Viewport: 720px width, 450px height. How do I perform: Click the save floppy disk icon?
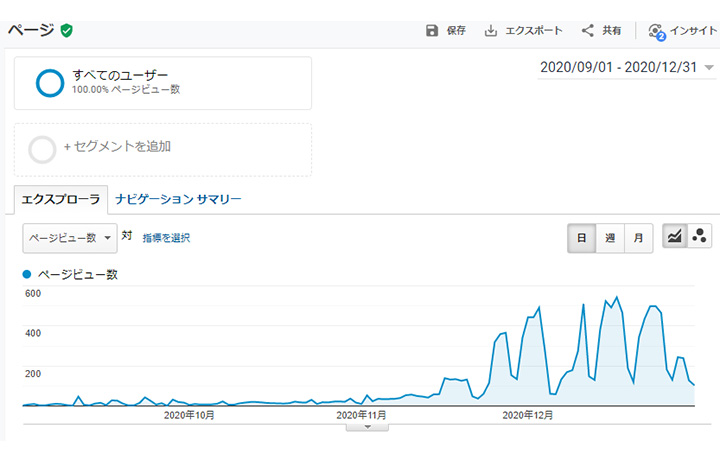point(432,31)
